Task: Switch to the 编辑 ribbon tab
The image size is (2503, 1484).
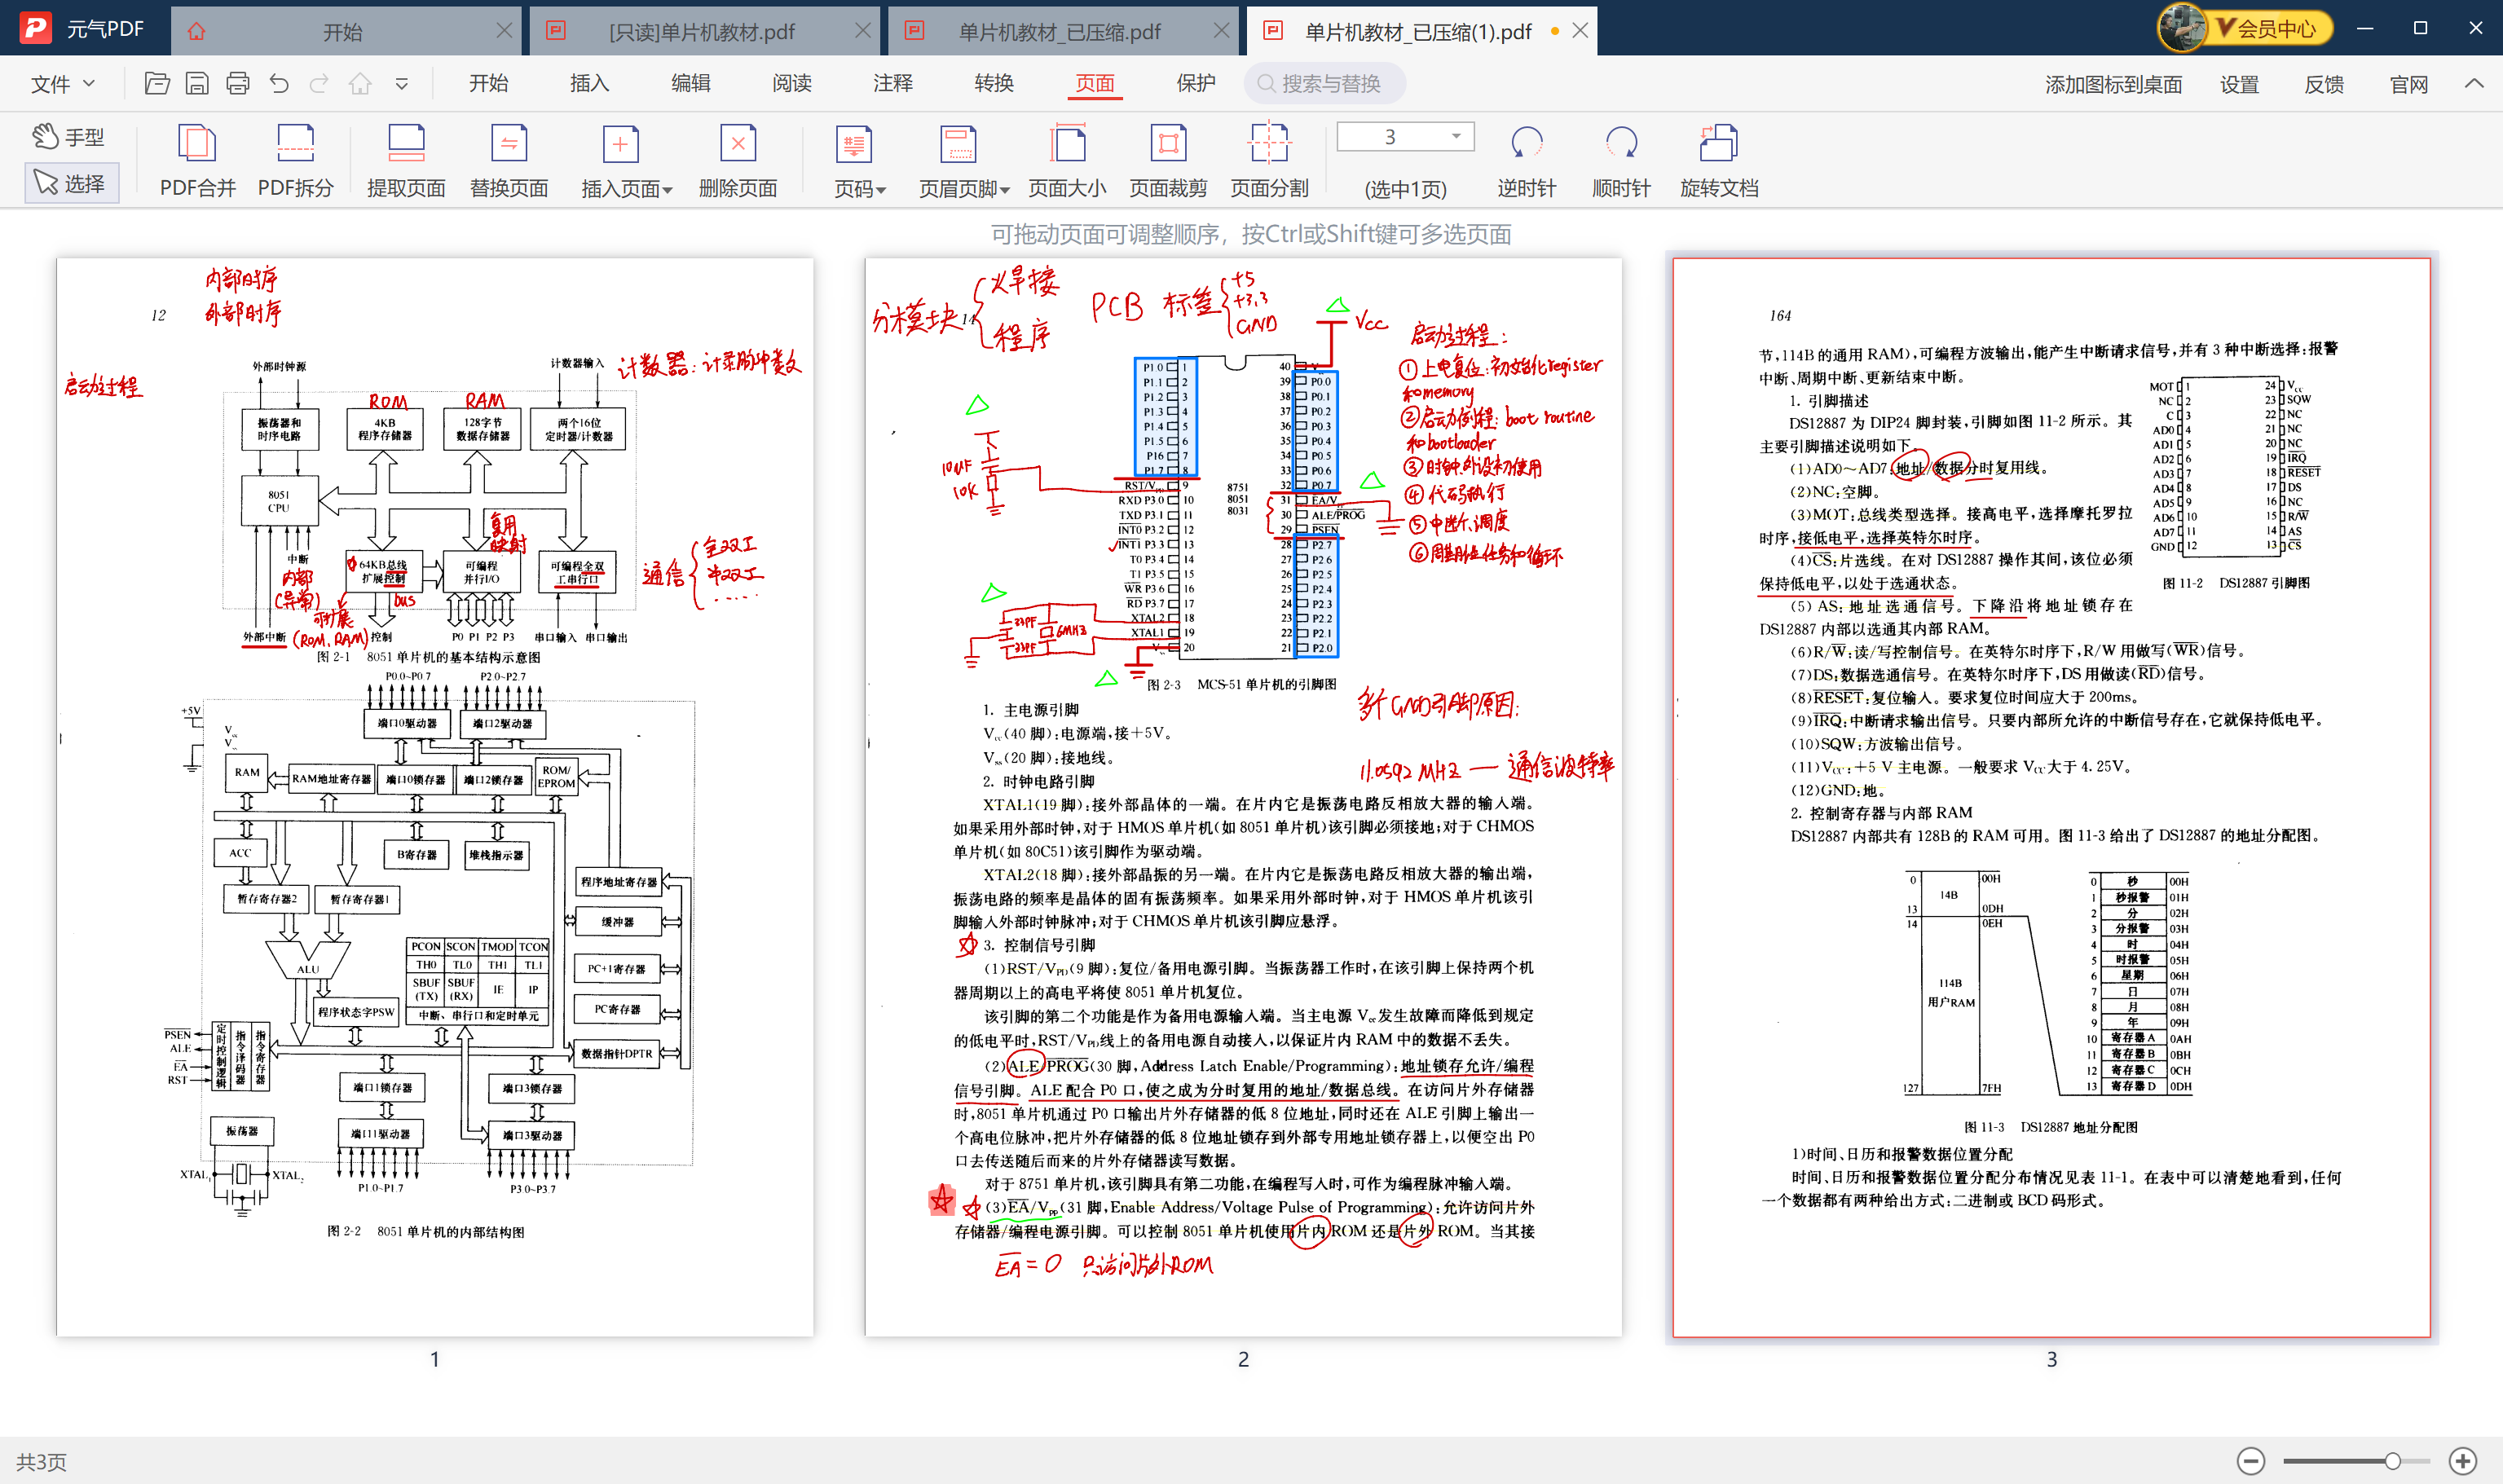Action: coord(690,83)
